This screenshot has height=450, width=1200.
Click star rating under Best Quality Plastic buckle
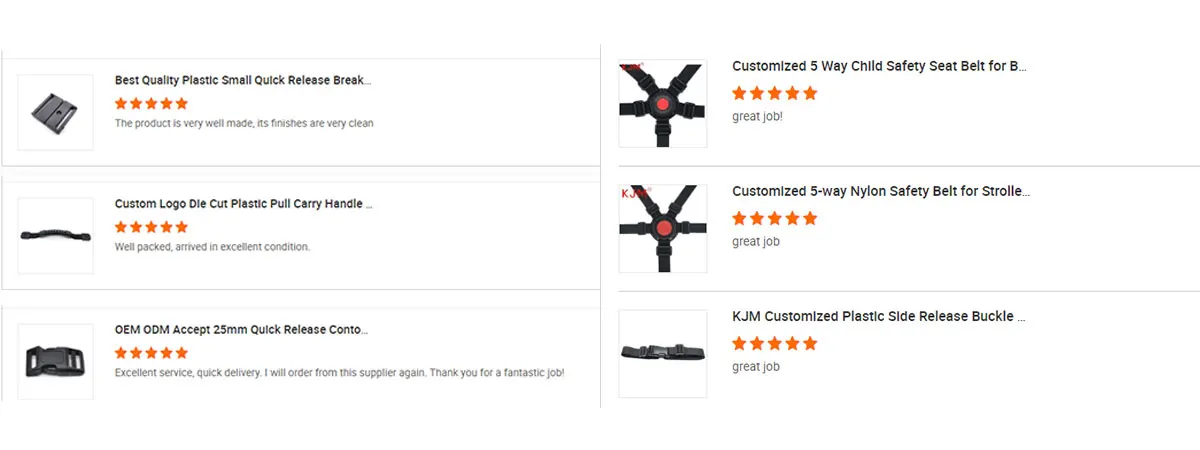point(151,103)
